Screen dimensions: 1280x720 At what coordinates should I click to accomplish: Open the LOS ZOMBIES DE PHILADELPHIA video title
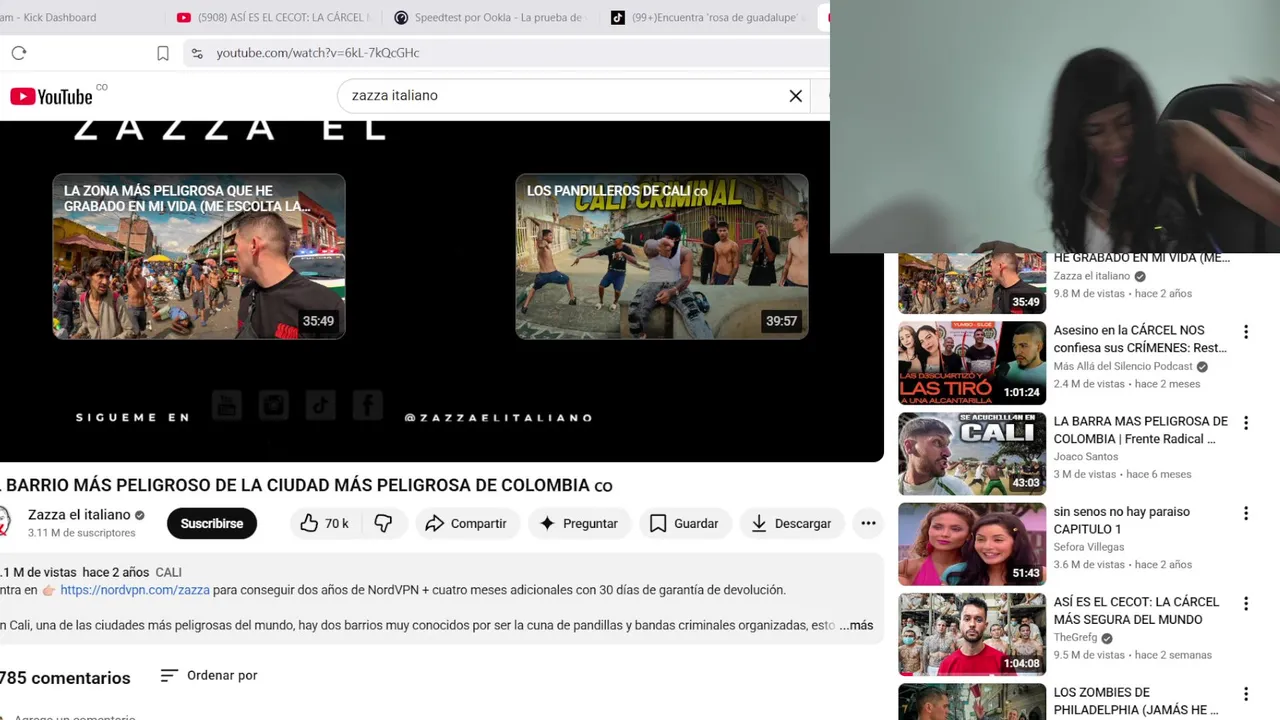pyautogui.click(x=1136, y=701)
